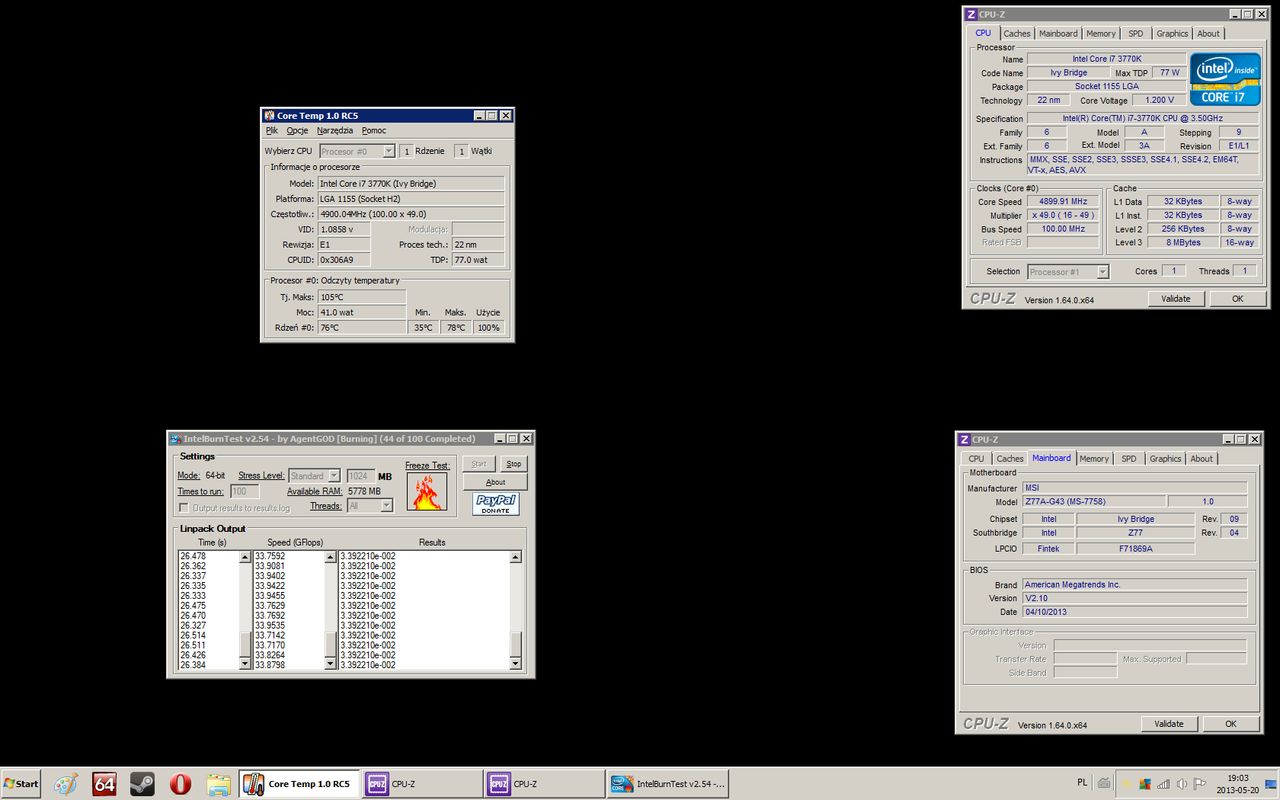Open the file explorer folder icon
The width and height of the screenshot is (1280, 800).
pyautogui.click(x=218, y=784)
